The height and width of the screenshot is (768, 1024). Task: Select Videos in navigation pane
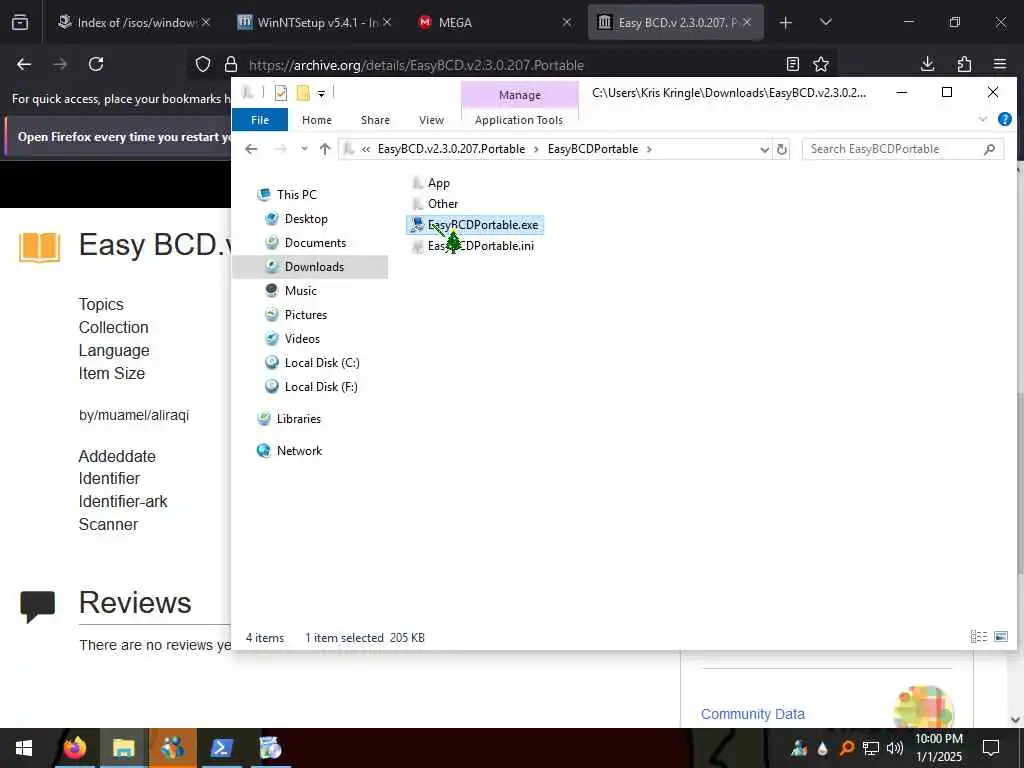tap(293, 339)
